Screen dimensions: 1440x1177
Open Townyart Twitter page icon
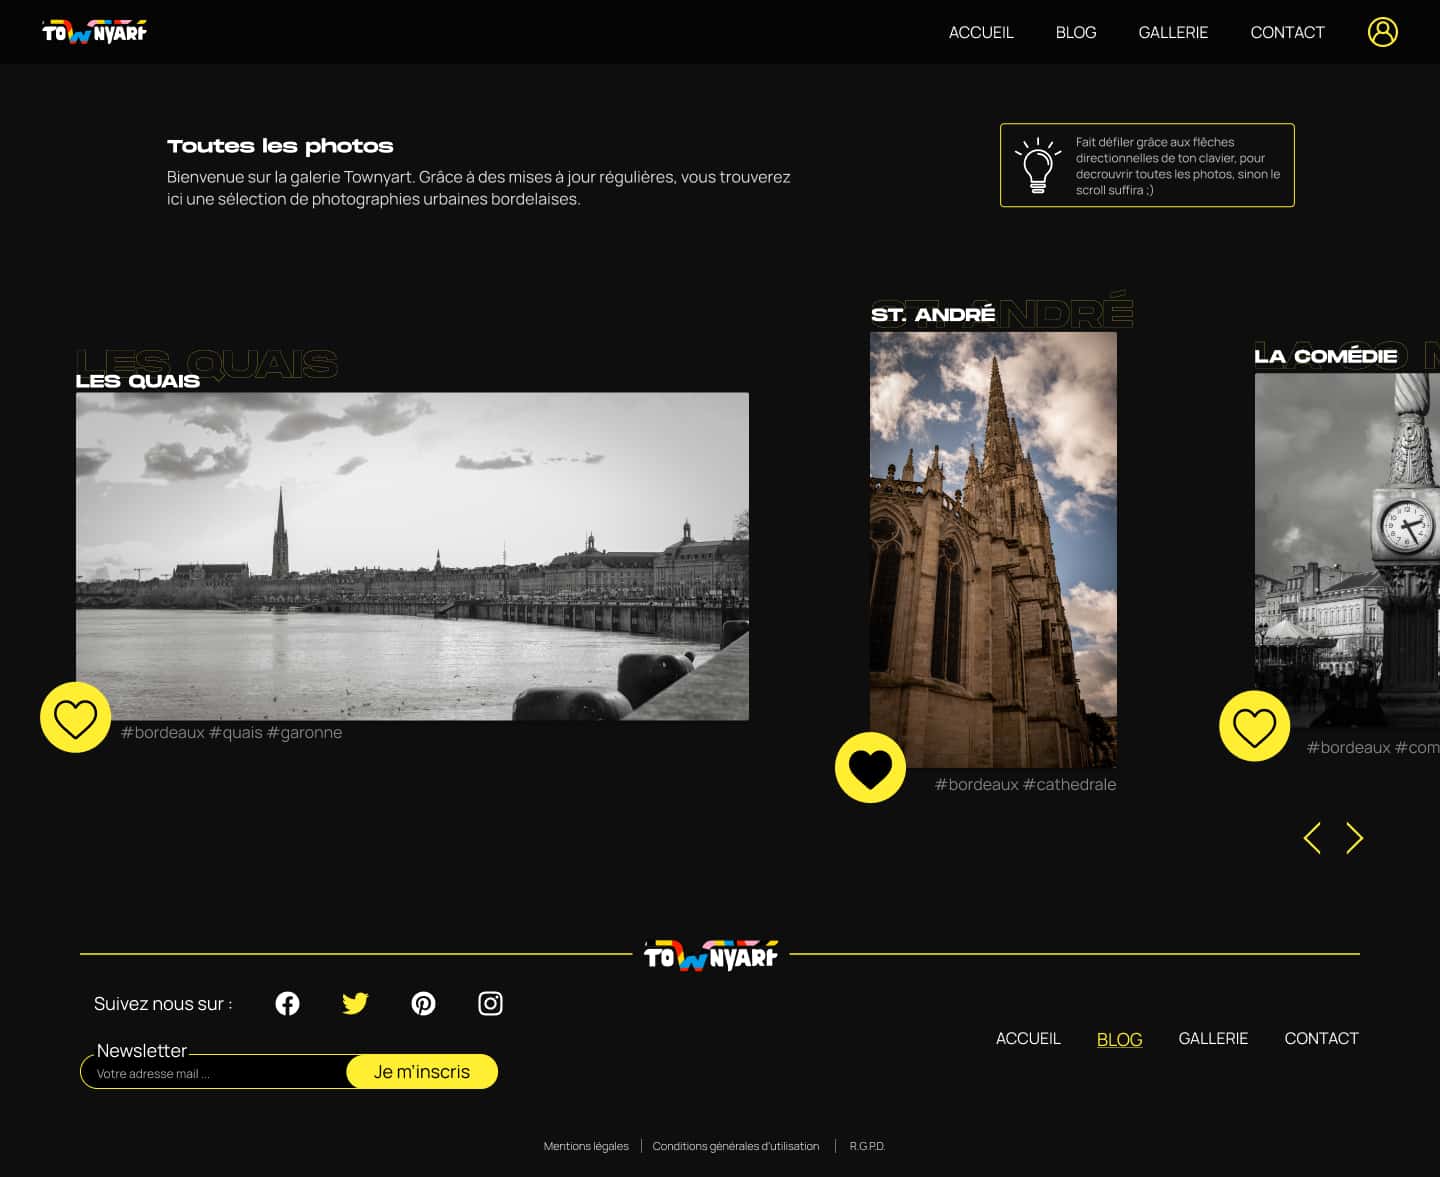pos(355,1003)
